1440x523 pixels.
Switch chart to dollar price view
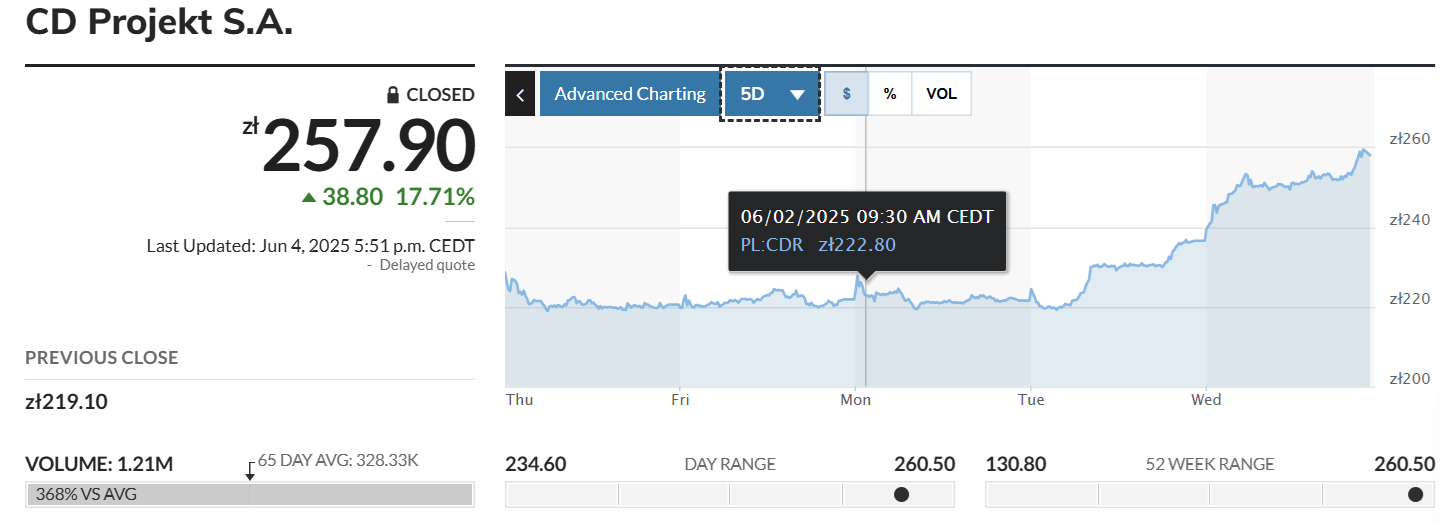click(847, 94)
